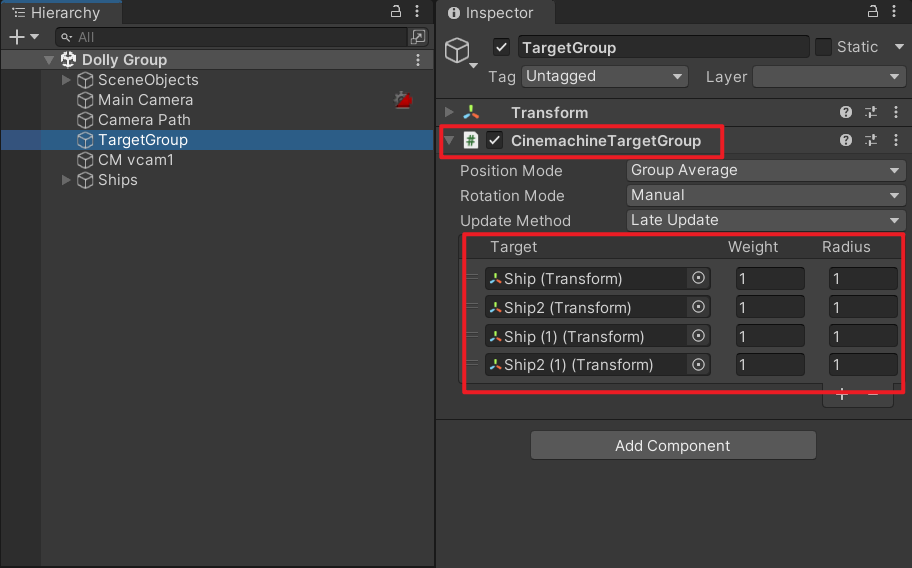Open object picker for Ship (Transform)

[699, 278]
